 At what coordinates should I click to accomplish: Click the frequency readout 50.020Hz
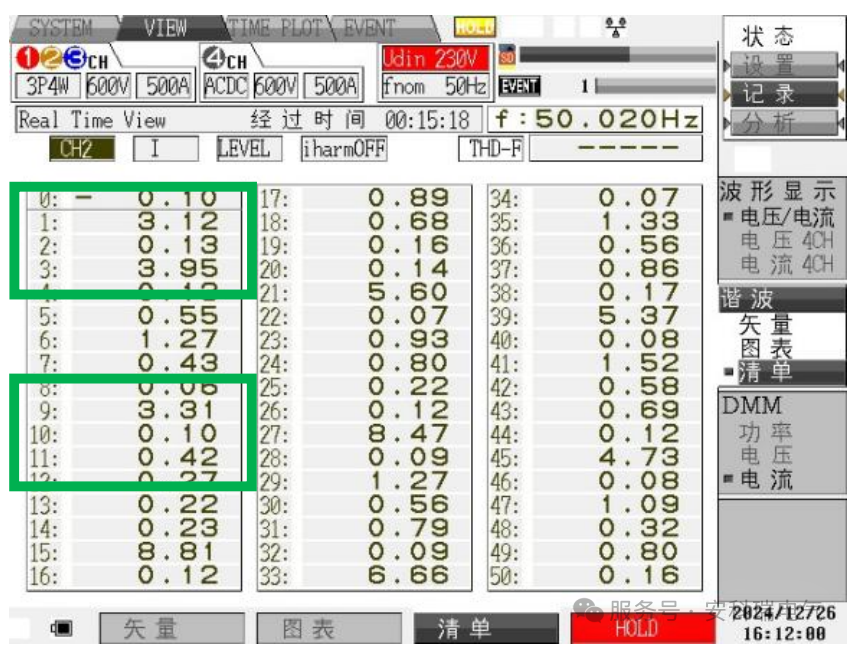tap(595, 120)
